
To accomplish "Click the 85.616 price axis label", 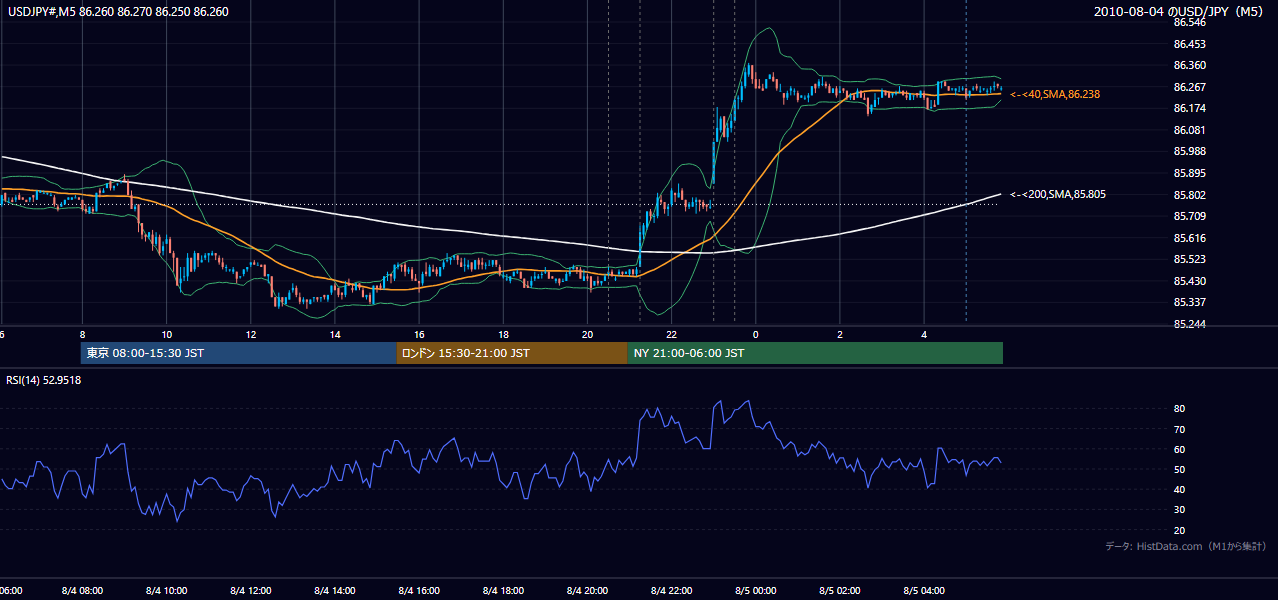I will pos(1189,238).
